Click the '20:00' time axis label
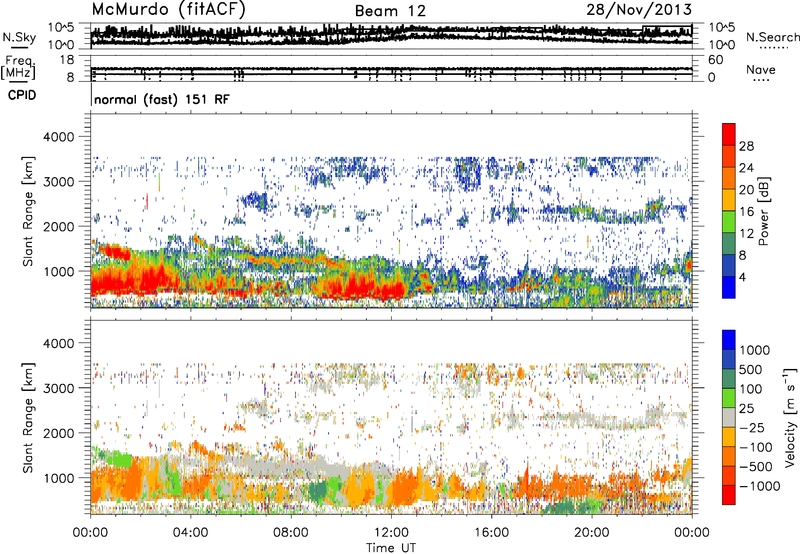800x554 pixels. [x=592, y=533]
